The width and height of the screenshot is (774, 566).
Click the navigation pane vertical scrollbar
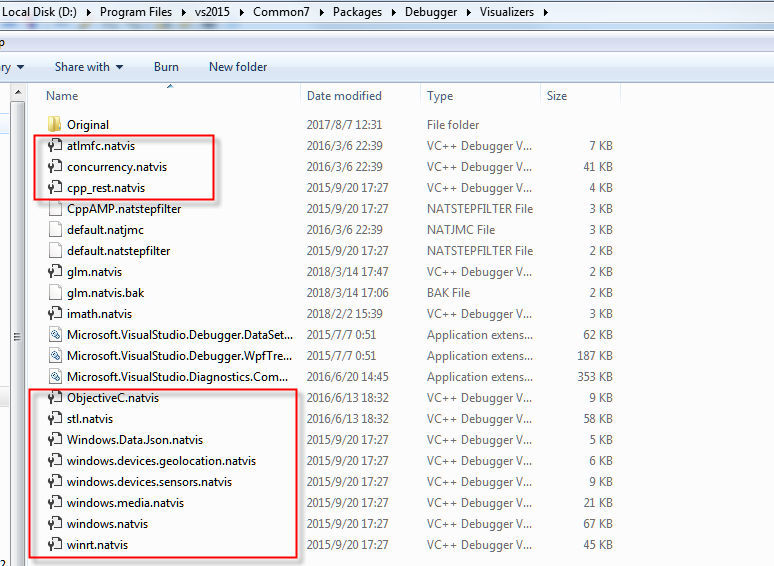pyautogui.click(x=15, y=336)
